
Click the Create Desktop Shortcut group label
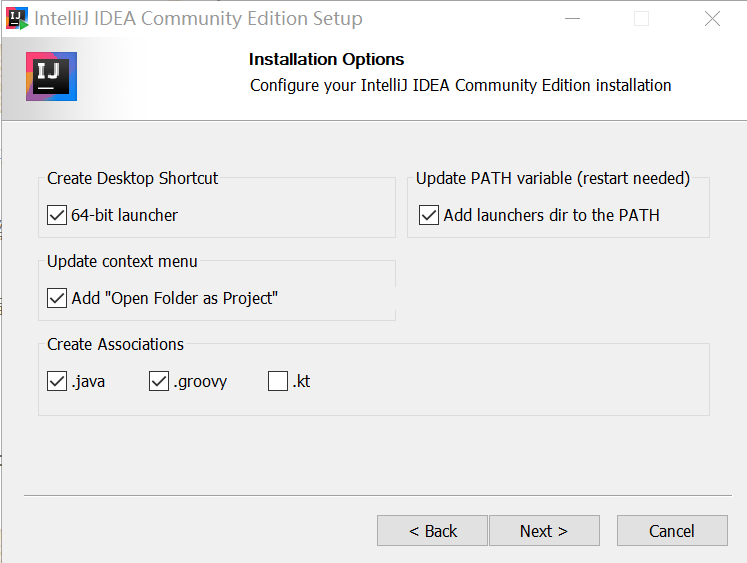132,178
